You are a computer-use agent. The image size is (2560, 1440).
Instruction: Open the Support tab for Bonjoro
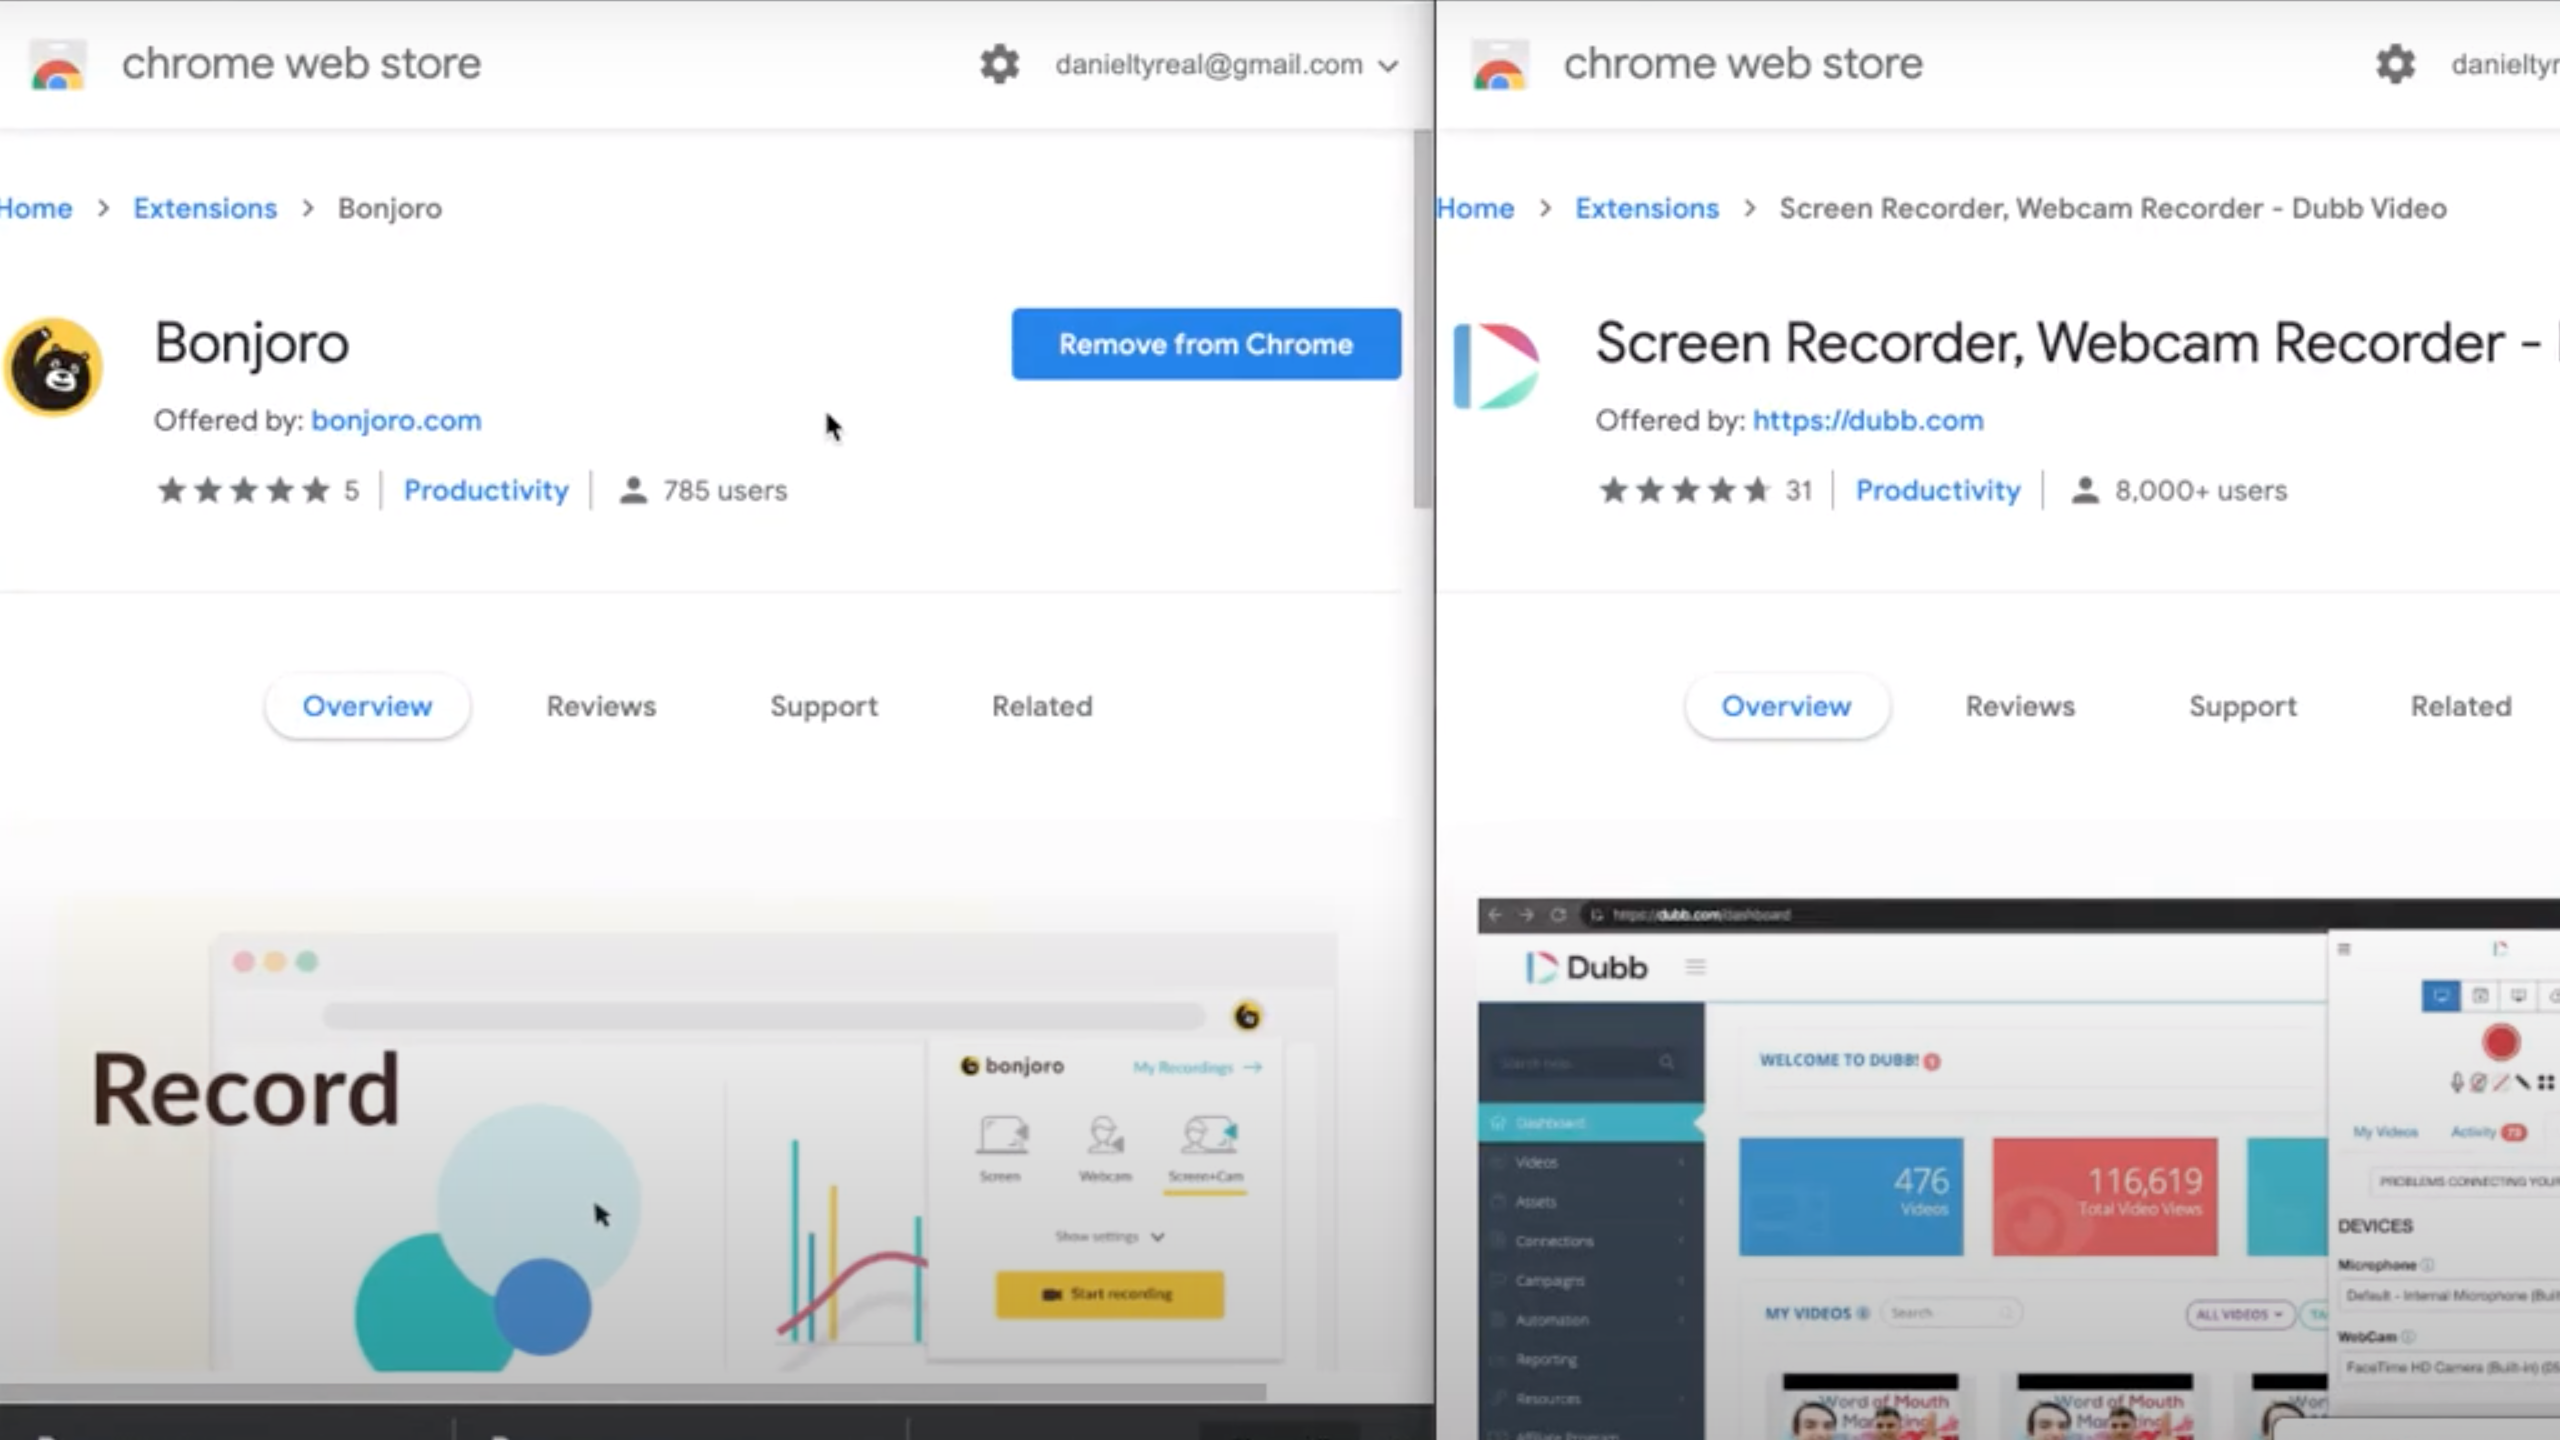(x=824, y=707)
